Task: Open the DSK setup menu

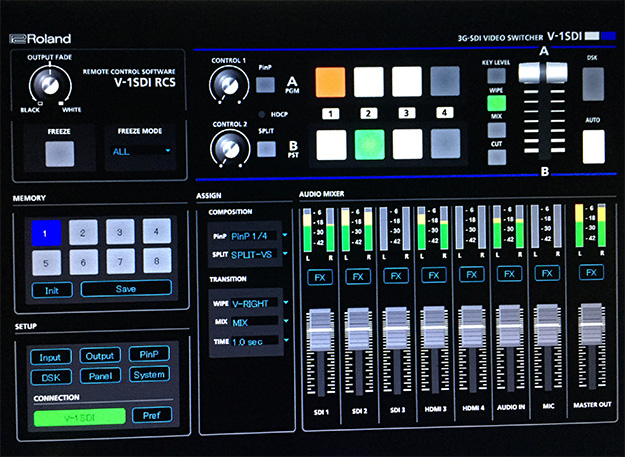Action: coord(51,377)
